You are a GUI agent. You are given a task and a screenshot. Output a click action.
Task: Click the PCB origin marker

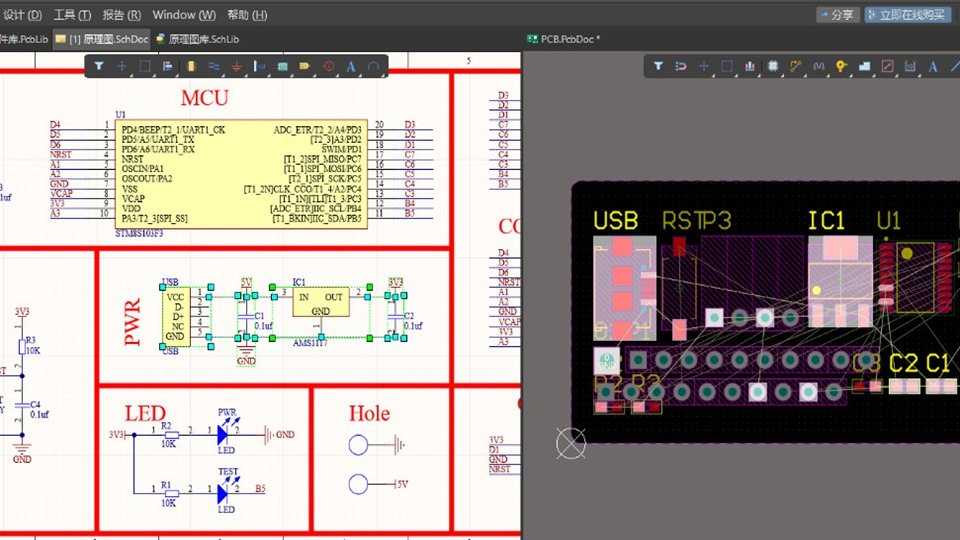point(571,443)
